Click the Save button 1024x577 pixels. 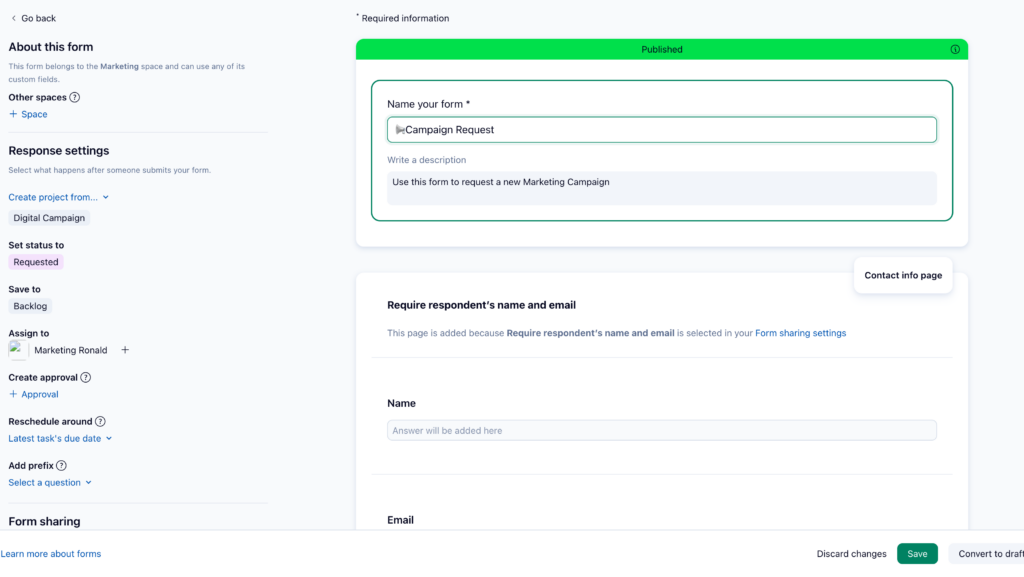(917, 554)
